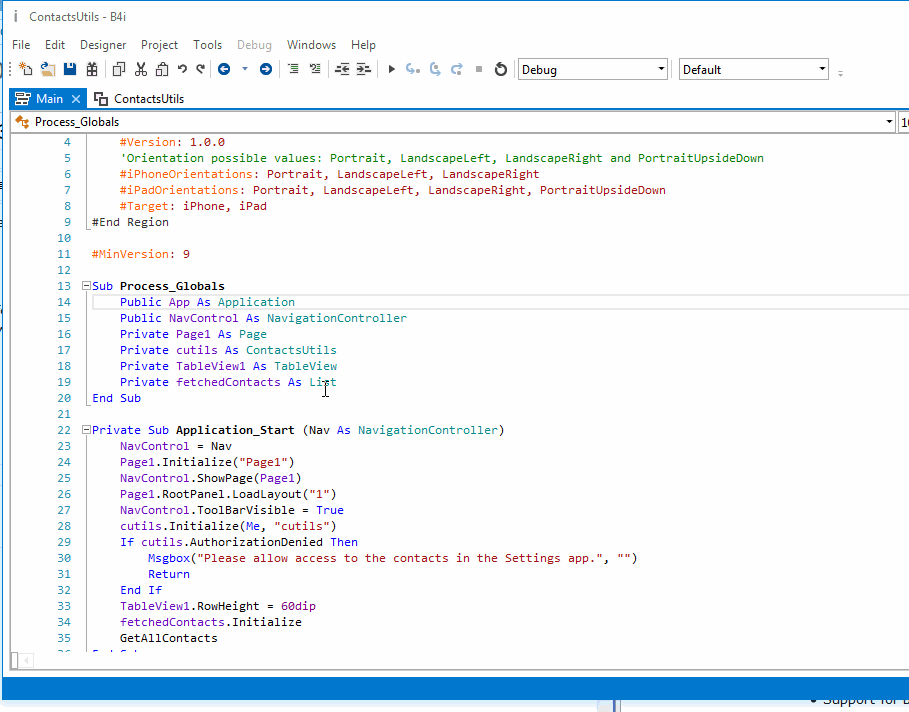Collapse the Process_Globals sub block
909x712 pixels.
tap(86, 286)
